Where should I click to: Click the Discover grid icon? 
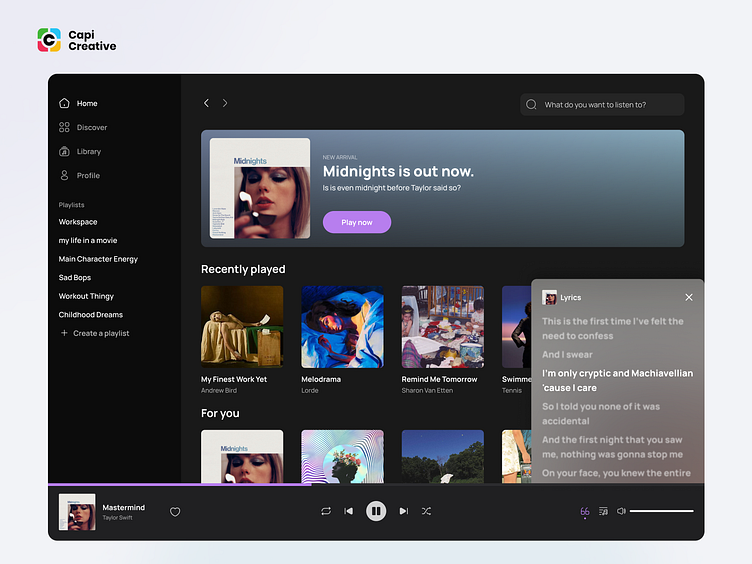64,127
